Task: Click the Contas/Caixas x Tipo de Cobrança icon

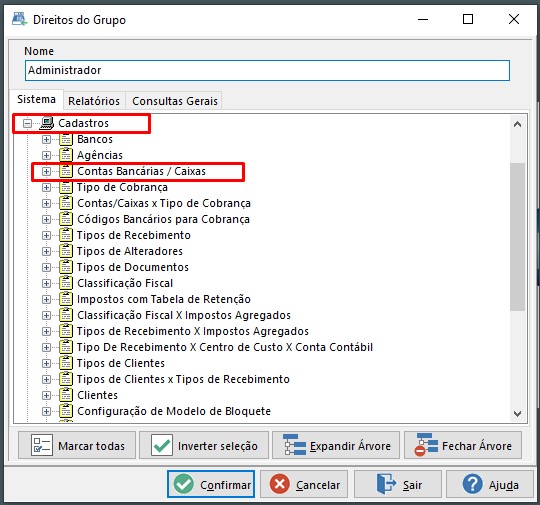Action: click(x=66, y=203)
